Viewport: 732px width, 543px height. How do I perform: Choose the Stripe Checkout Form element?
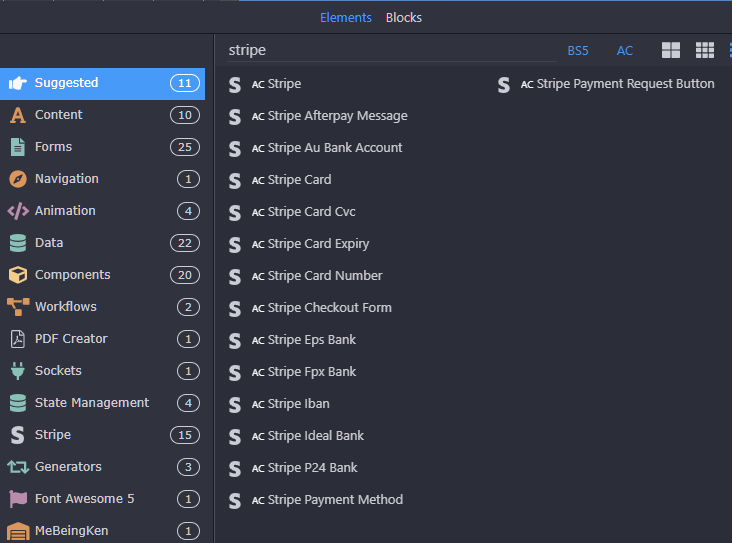coord(329,308)
